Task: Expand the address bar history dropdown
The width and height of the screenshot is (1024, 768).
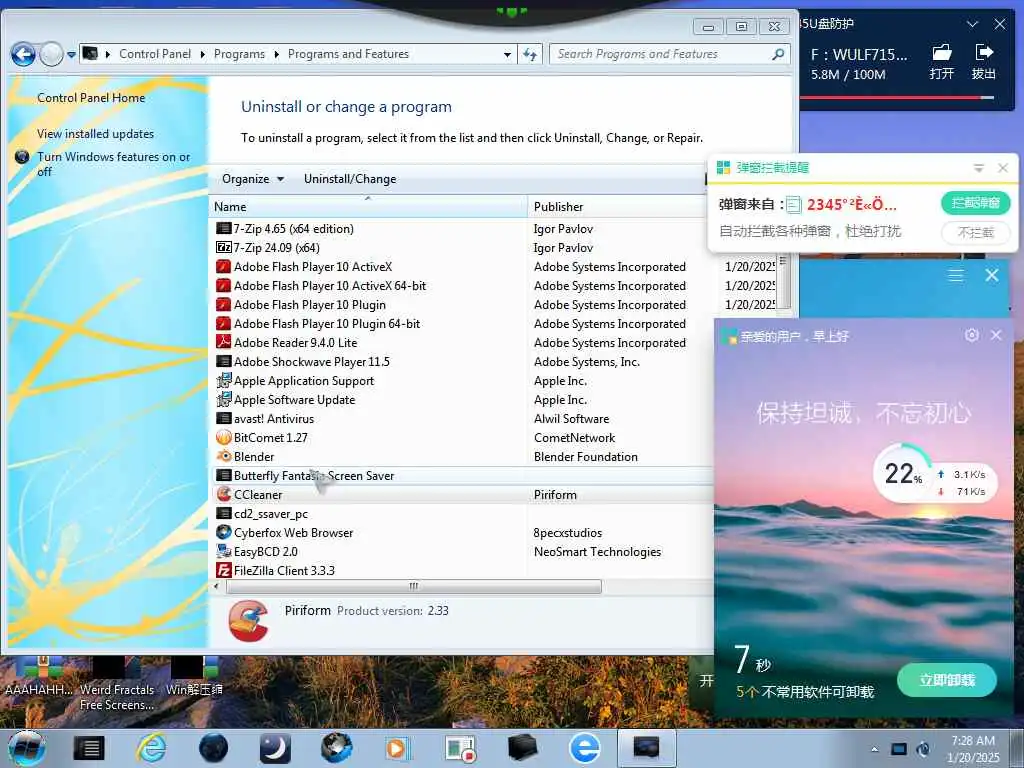Action: [x=507, y=54]
